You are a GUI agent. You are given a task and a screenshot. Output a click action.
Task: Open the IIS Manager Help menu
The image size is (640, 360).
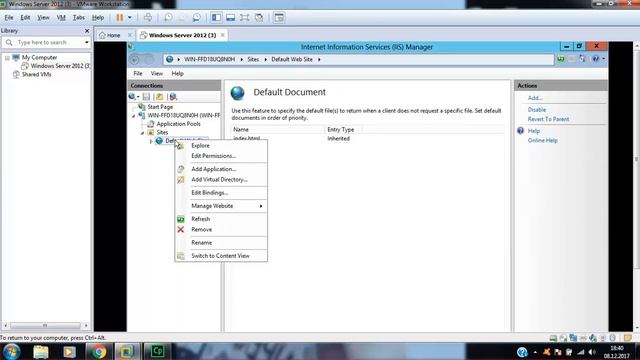click(x=178, y=73)
